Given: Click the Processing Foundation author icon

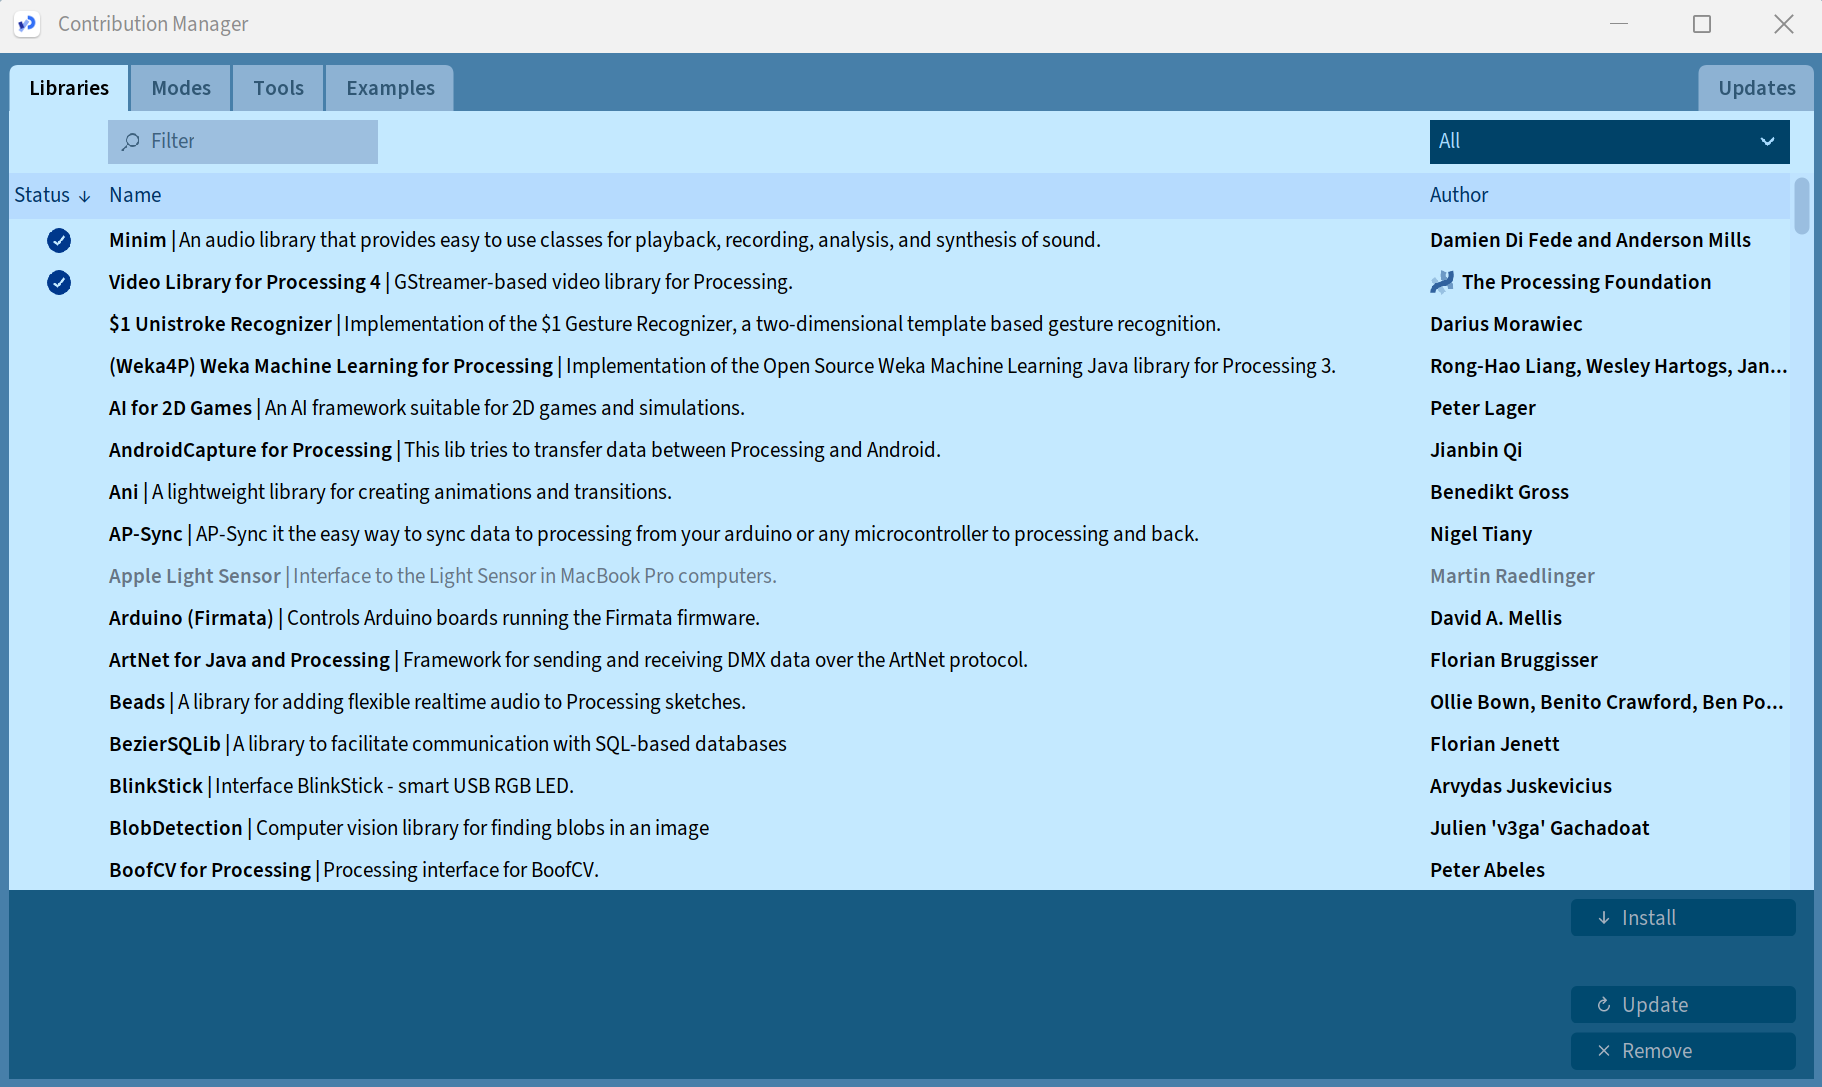Looking at the screenshot, I should [x=1442, y=282].
